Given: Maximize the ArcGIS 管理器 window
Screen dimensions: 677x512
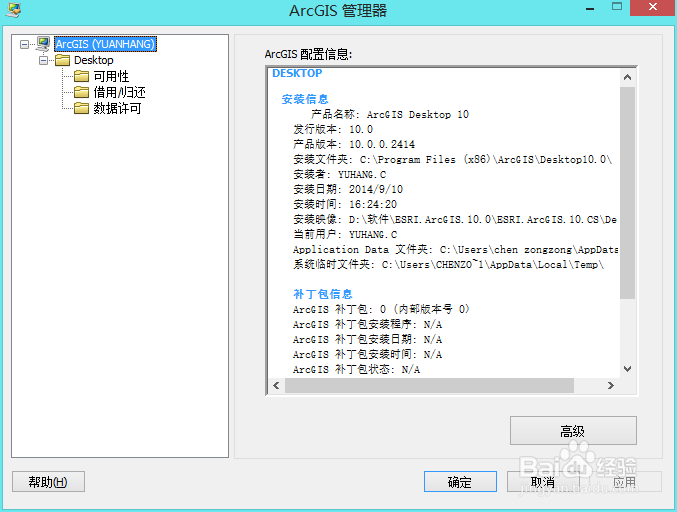Looking at the screenshot, I should 617,7.
